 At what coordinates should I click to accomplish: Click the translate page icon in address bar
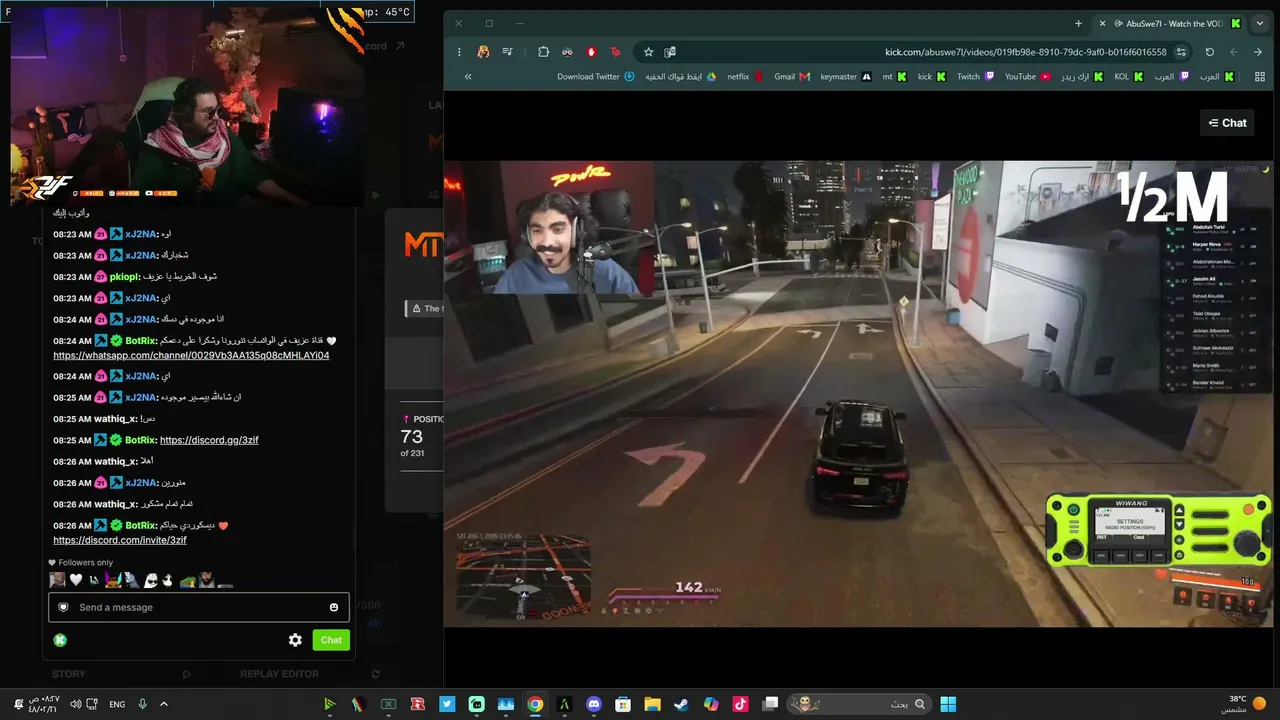(x=670, y=52)
